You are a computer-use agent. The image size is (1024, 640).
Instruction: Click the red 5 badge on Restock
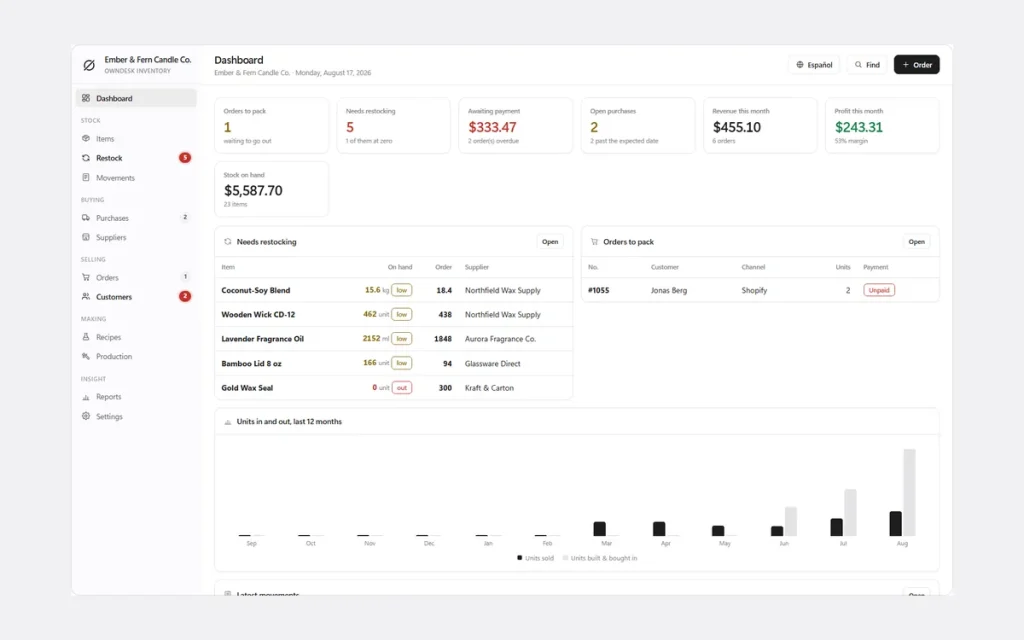pos(185,157)
